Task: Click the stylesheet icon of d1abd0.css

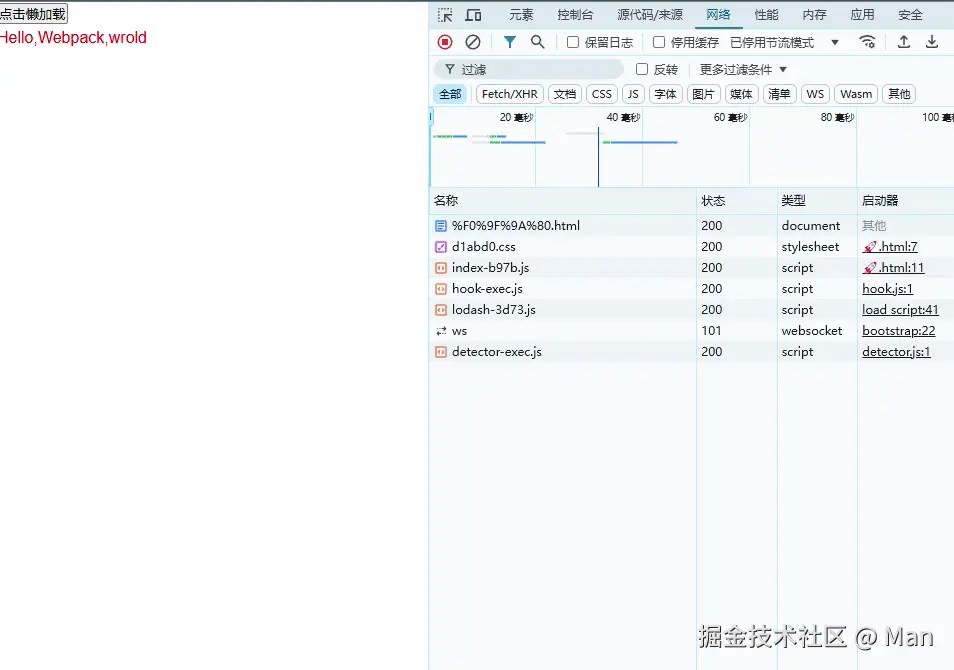Action: pyautogui.click(x=441, y=247)
